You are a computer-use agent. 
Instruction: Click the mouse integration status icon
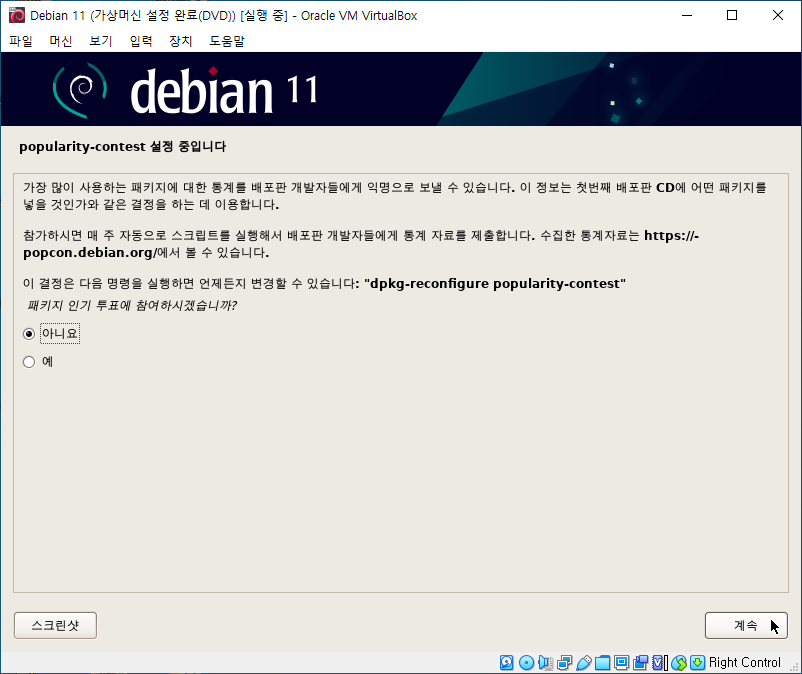(679, 662)
